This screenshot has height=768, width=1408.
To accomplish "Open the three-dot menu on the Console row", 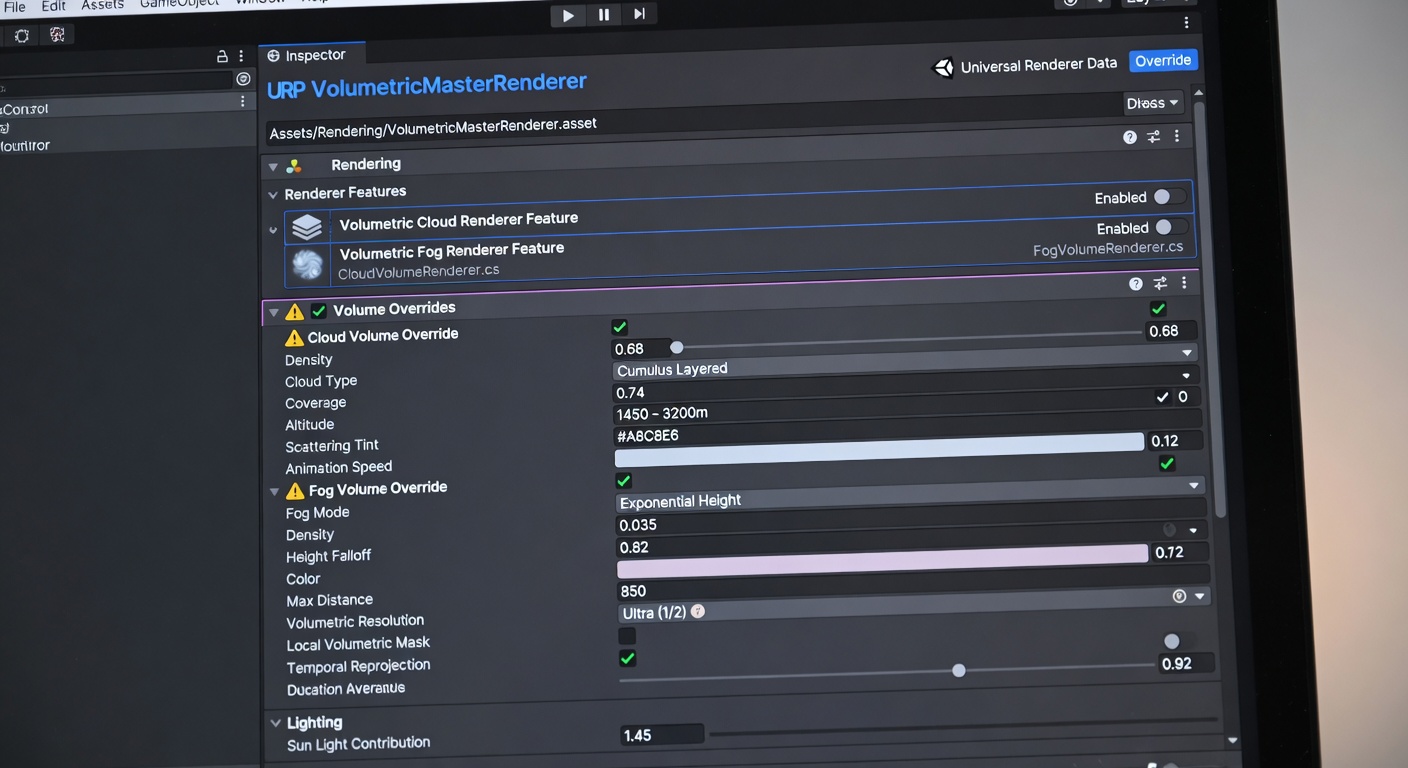I will click(x=242, y=102).
